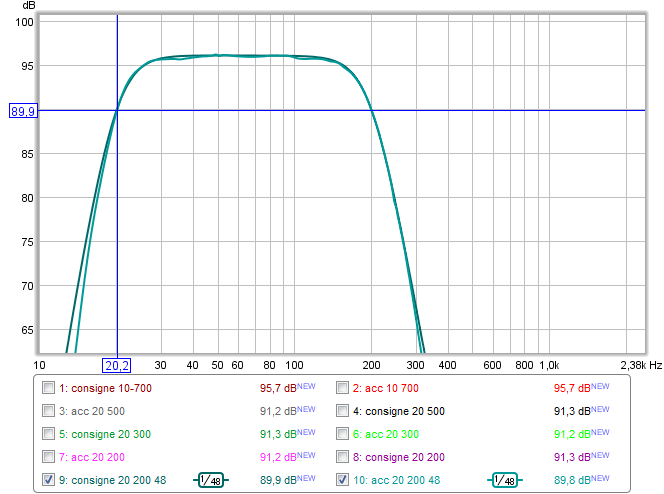Check the '6: acc 20 300' box

(343, 433)
